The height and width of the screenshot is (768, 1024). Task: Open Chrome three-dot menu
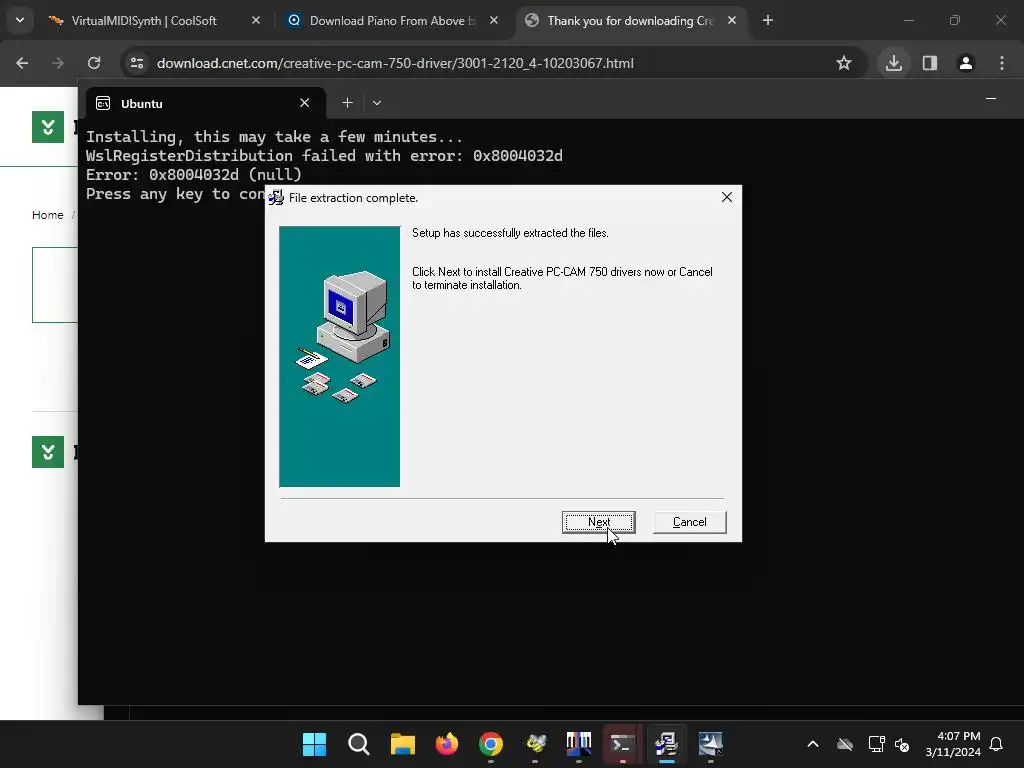pos(1002,63)
